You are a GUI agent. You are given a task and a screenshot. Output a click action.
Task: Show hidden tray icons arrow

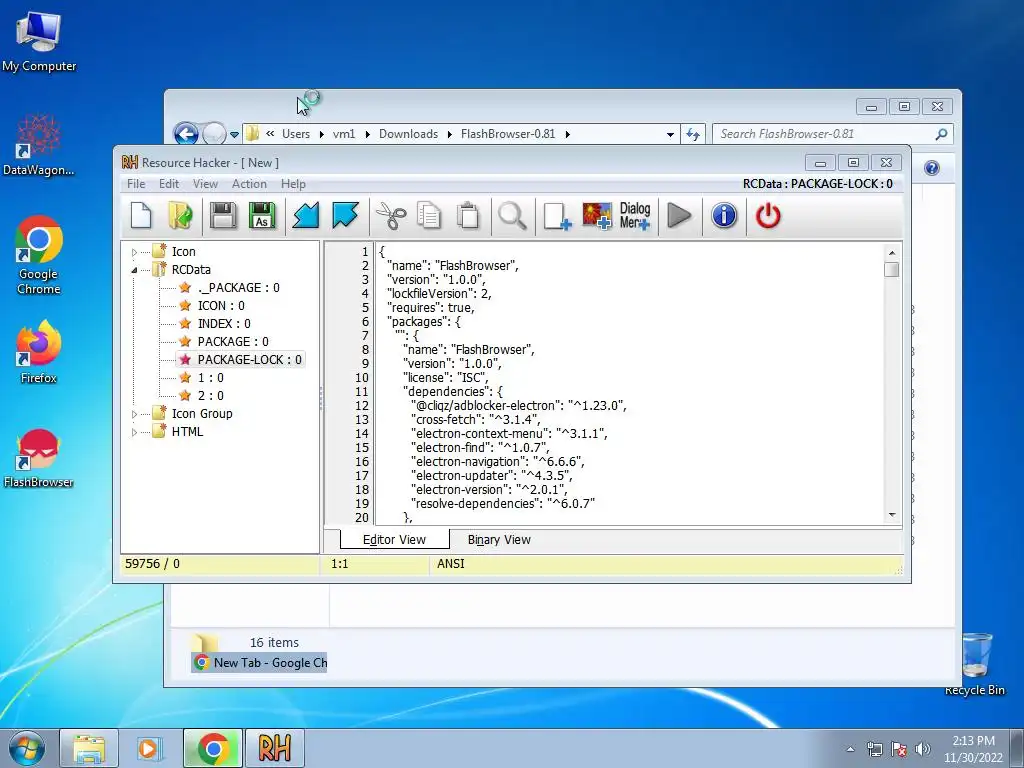click(850, 749)
